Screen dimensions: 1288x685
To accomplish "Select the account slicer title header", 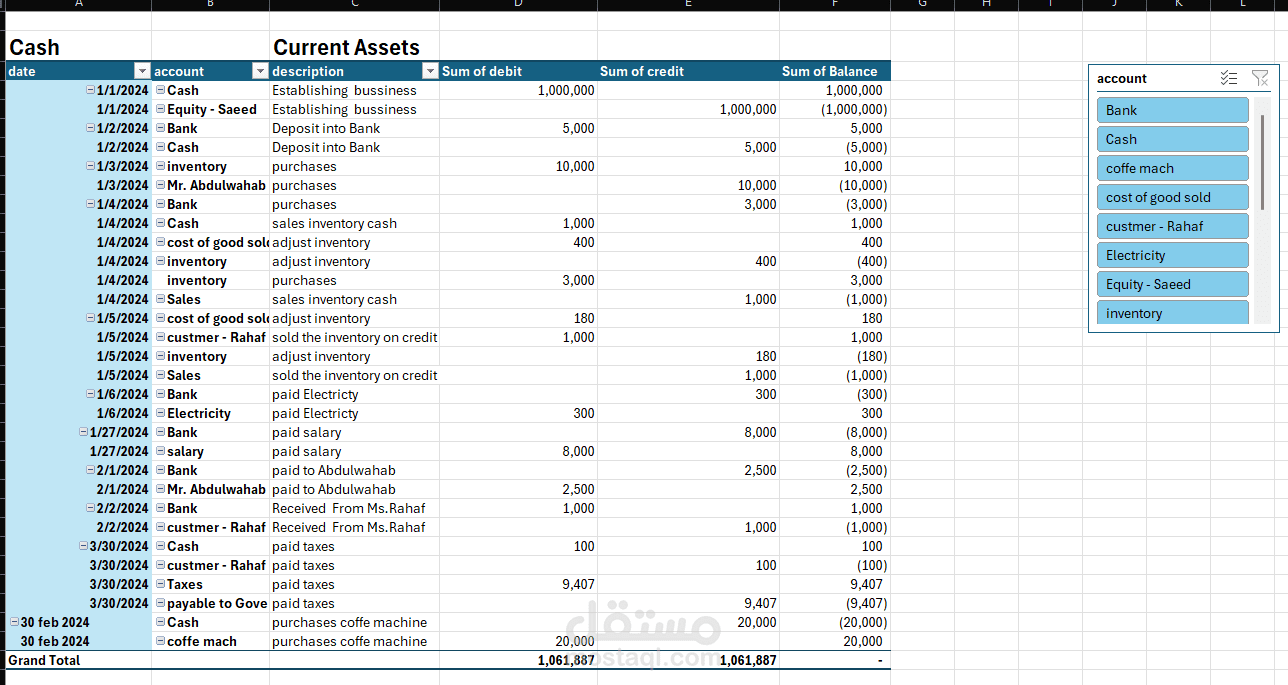I will click(1122, 78).
